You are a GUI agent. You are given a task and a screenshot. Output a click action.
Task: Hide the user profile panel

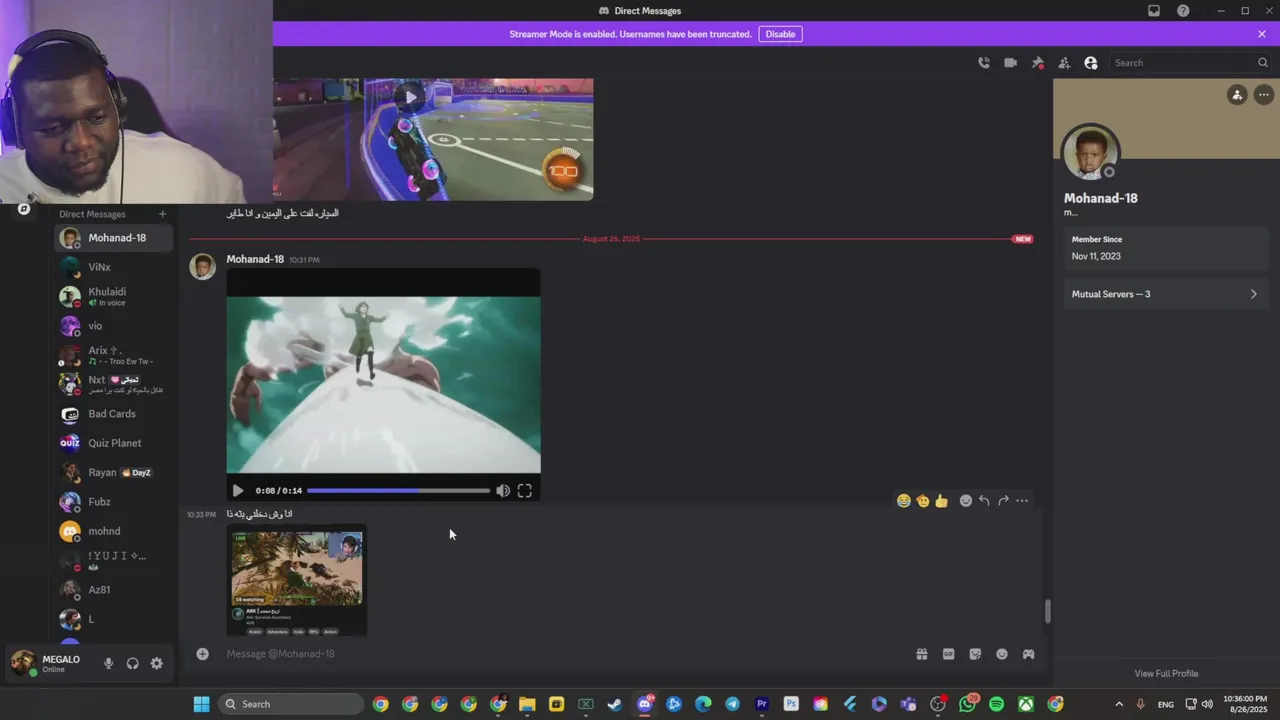click(1091, 63)
